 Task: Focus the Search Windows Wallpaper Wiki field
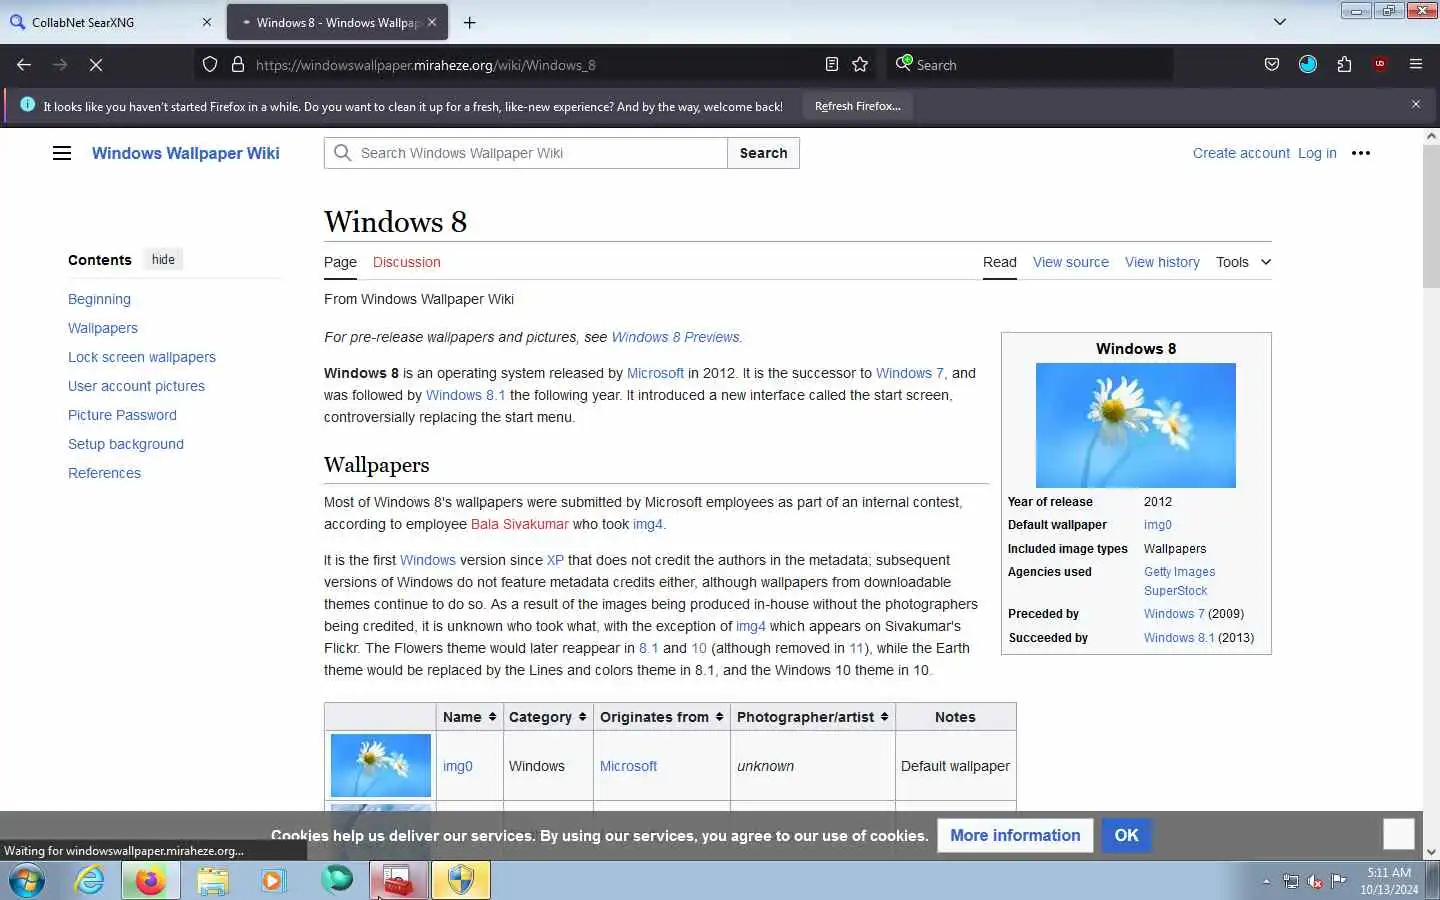coord(526,153)
